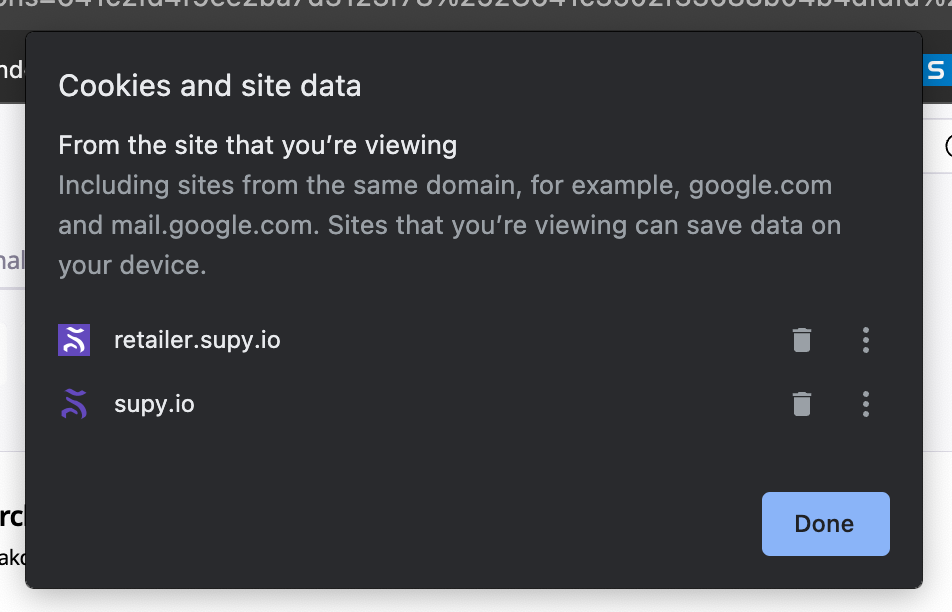Select the supy.io site name
The image size is (952, 612).
point(154,404)
